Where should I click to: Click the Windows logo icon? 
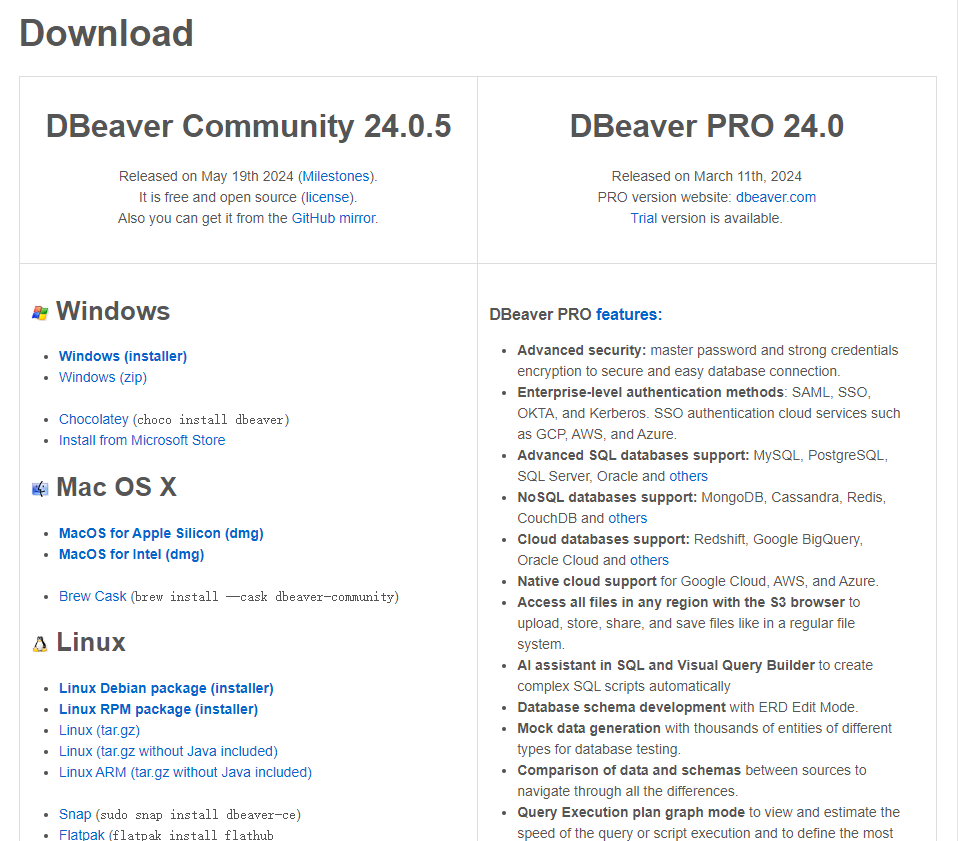pyautogui.click(x=40, y=313)
